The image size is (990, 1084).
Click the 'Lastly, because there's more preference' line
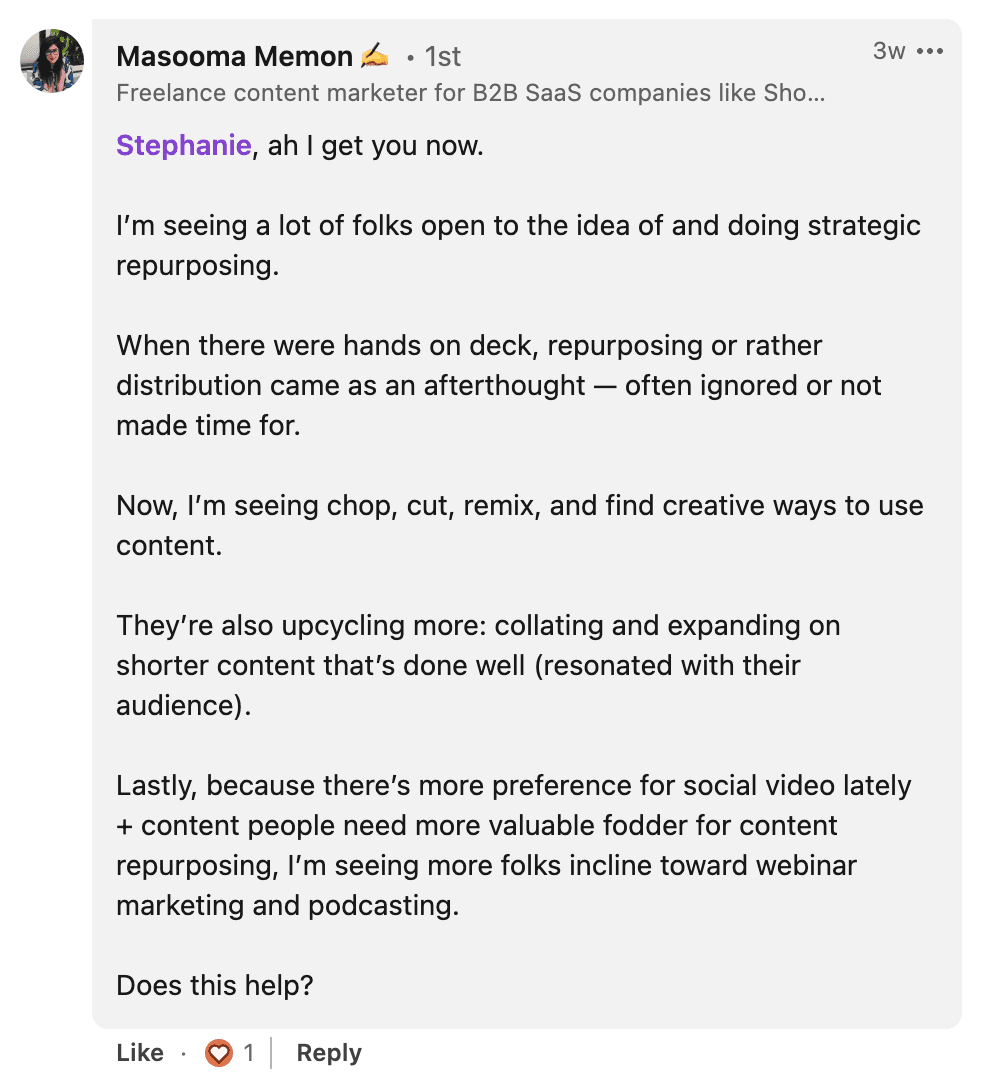click(513, 786)
